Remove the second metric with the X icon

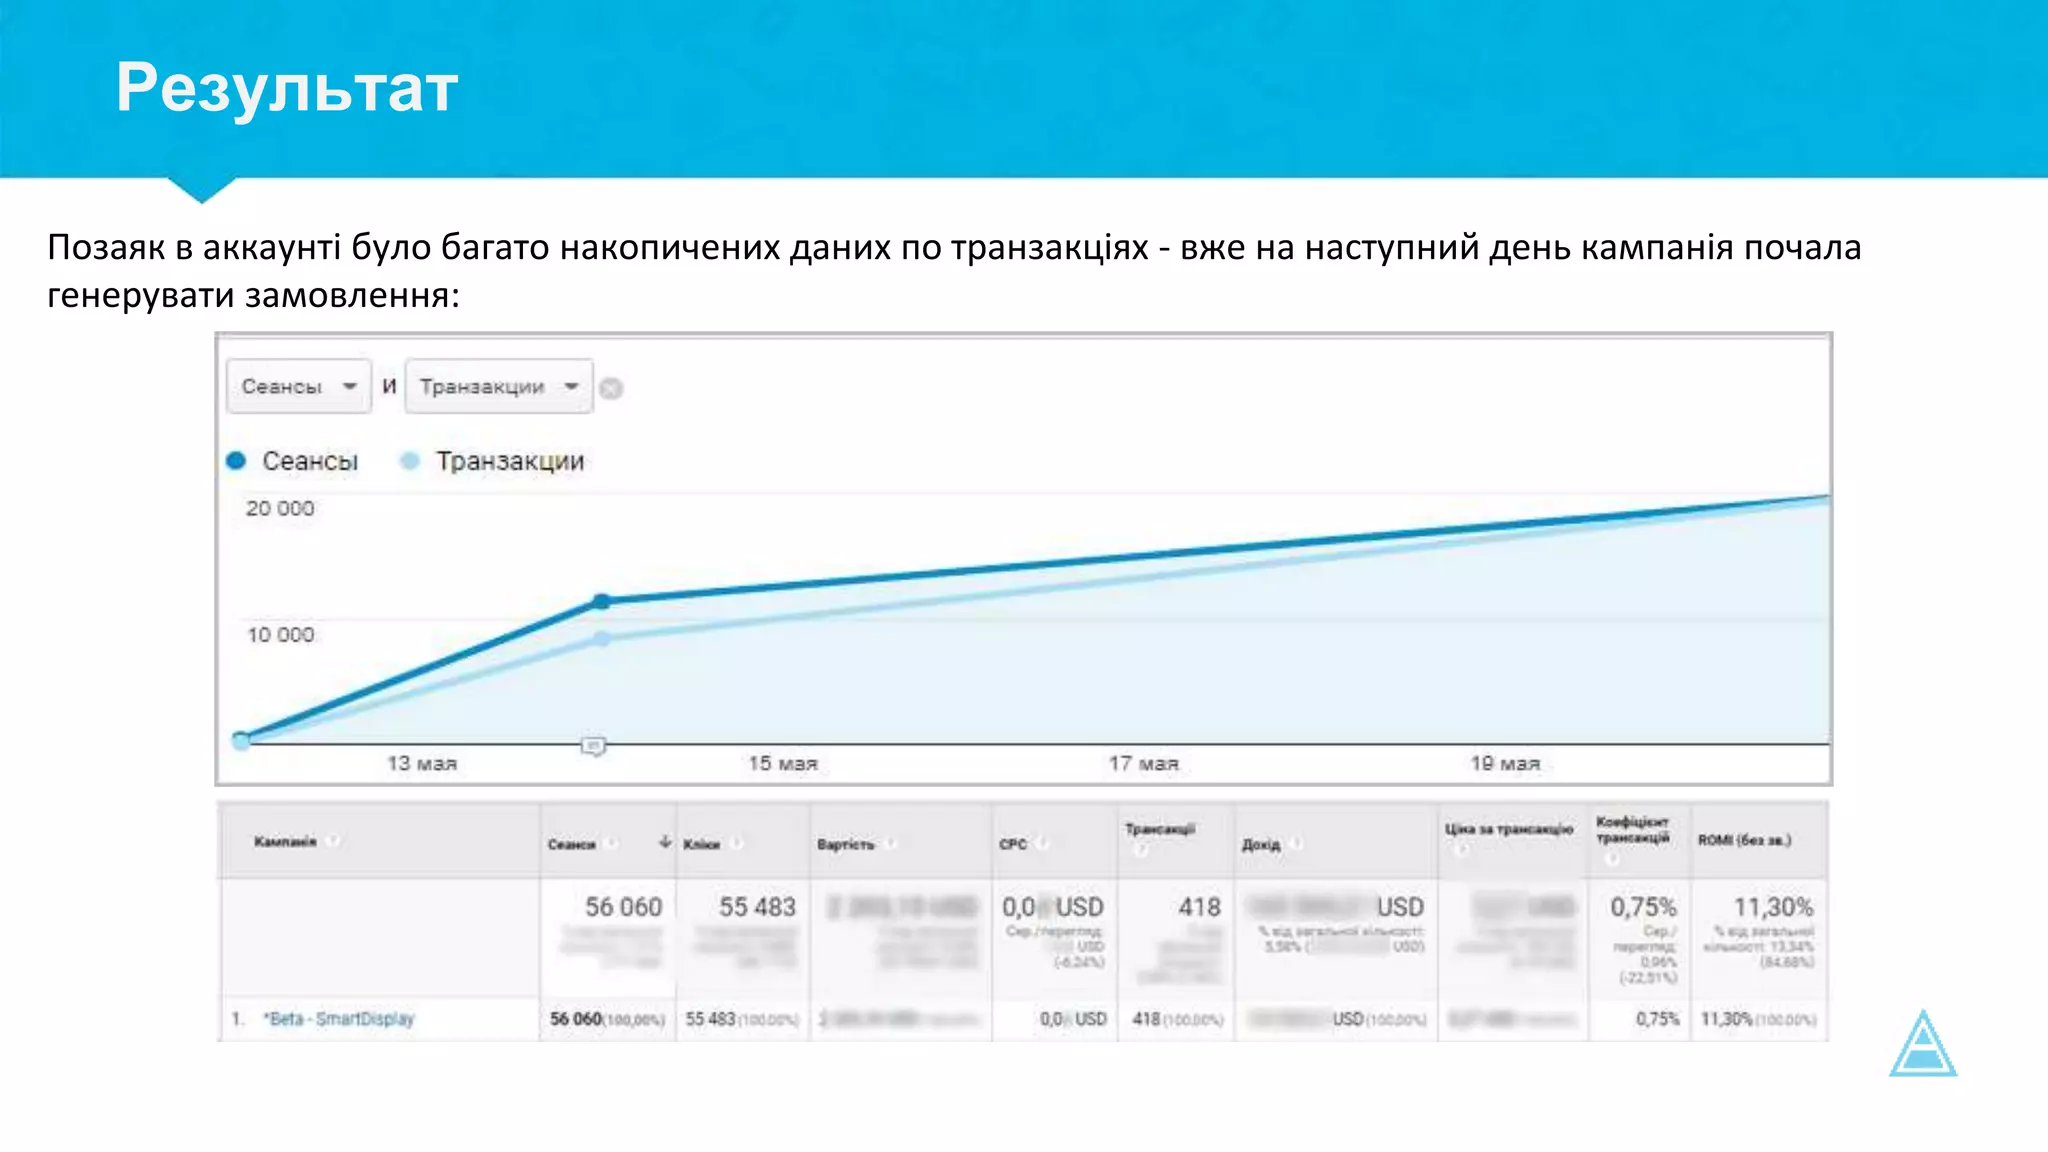611,388
